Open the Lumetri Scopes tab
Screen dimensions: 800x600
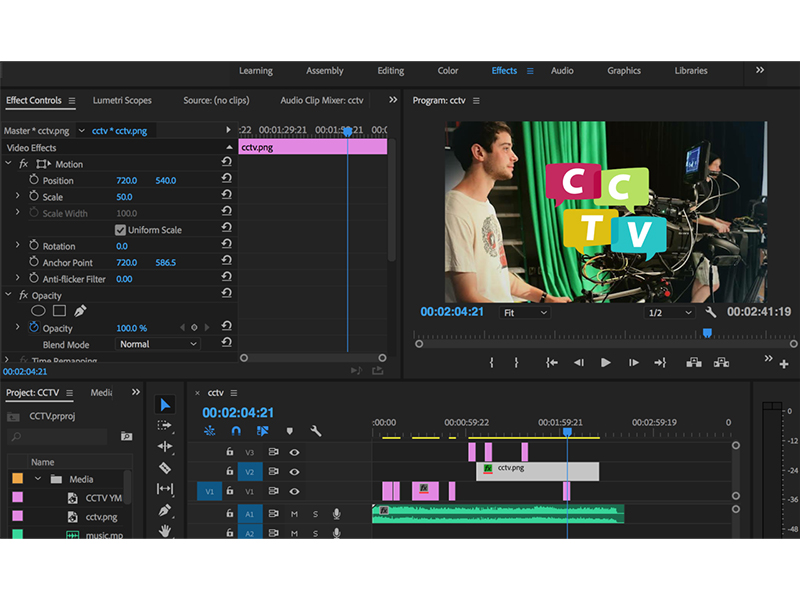122,100
